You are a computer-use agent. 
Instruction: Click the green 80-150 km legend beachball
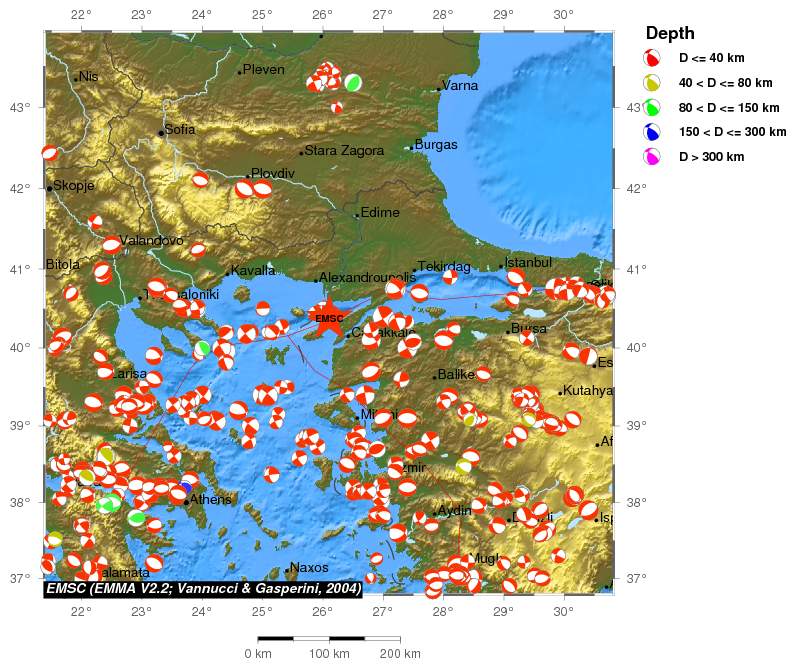(x=652, y=107)
